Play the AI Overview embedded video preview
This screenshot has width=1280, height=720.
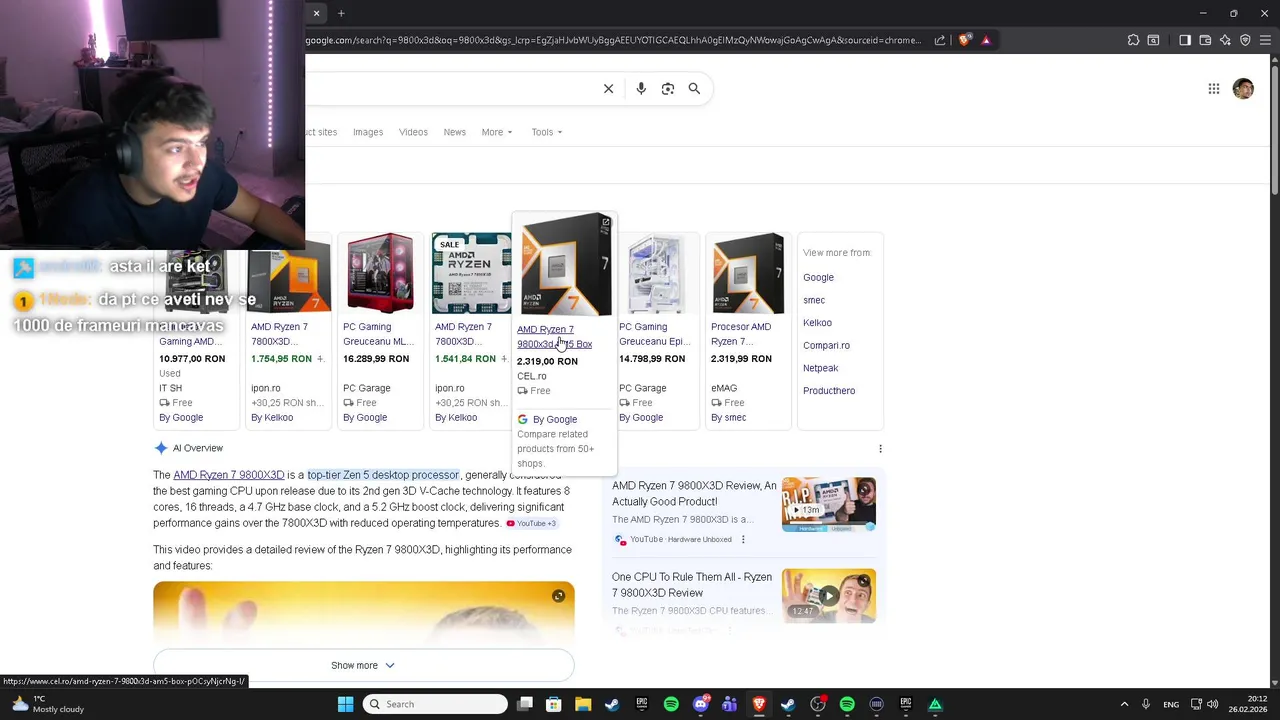point(364,614)
